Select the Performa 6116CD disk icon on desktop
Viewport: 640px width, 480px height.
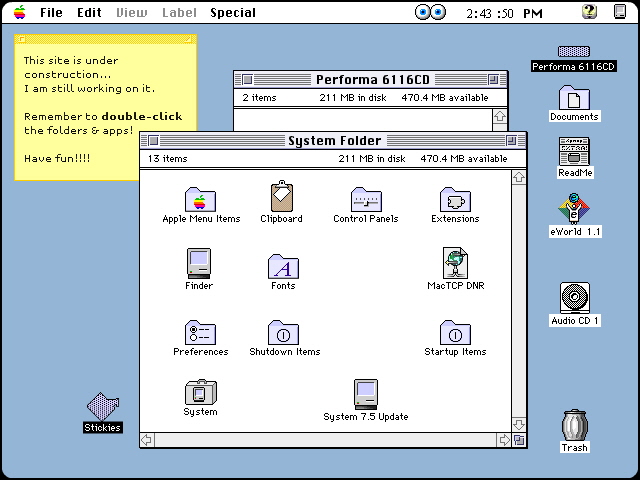pyautogui.click(x=574, y=51)
